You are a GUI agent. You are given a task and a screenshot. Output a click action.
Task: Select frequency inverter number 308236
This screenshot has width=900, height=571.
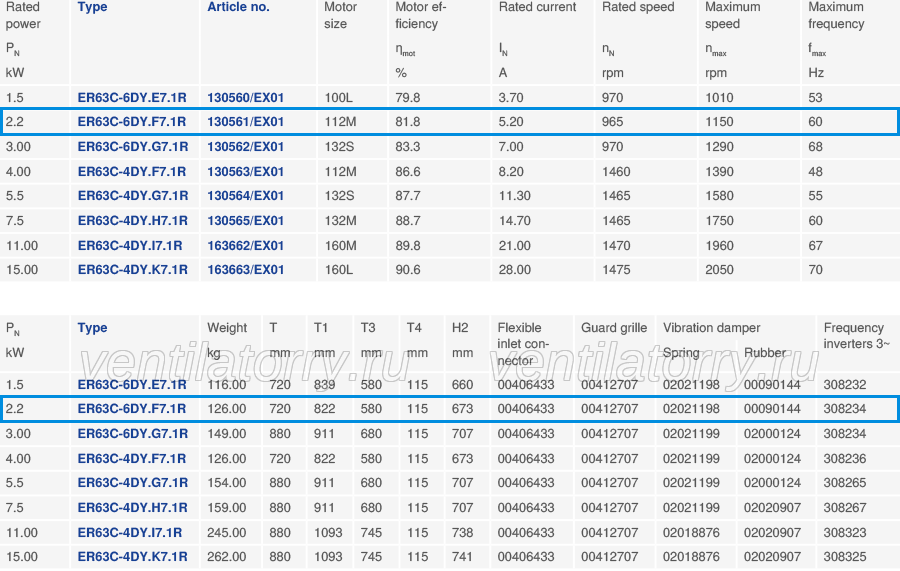tap(844, 459)
